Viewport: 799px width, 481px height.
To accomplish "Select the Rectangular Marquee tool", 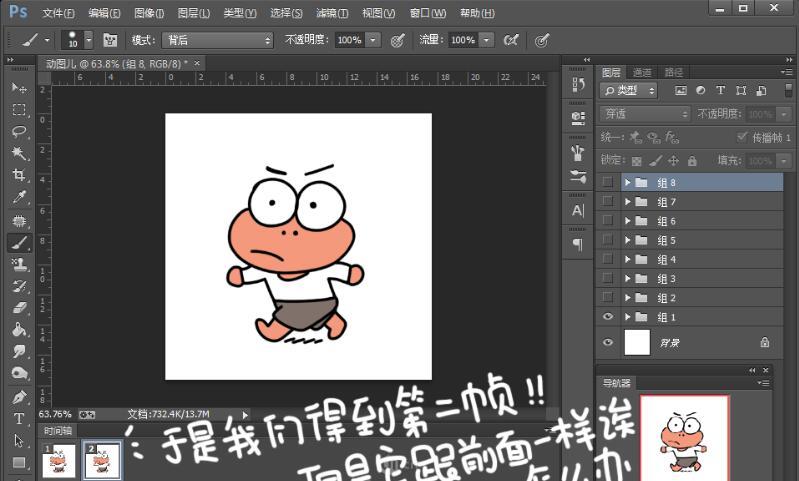I will (19, 110).
